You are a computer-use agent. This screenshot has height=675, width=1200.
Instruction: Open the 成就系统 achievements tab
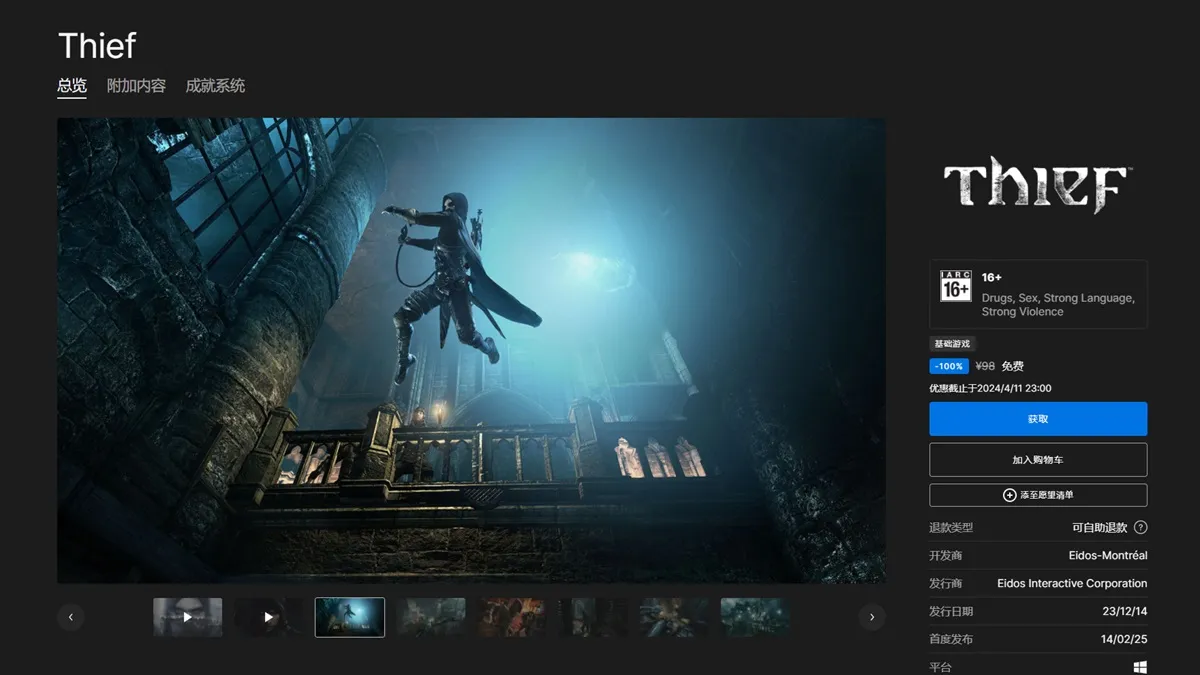(x=215, y=86)
